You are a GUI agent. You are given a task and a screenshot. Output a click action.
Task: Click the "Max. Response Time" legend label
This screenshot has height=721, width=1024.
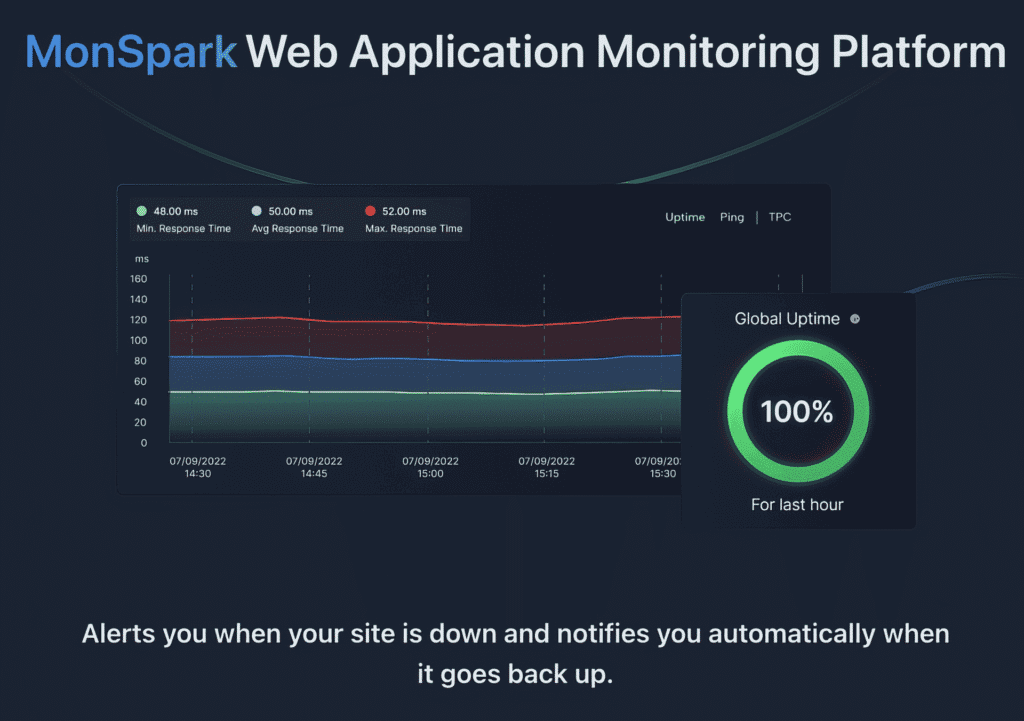(x=414, y=229)
